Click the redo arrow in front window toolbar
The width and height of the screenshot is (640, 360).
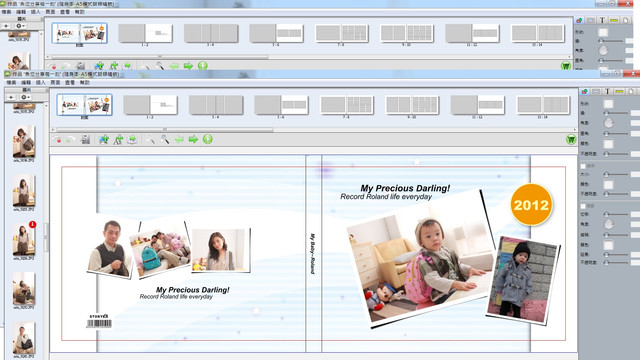pos(70,140)
